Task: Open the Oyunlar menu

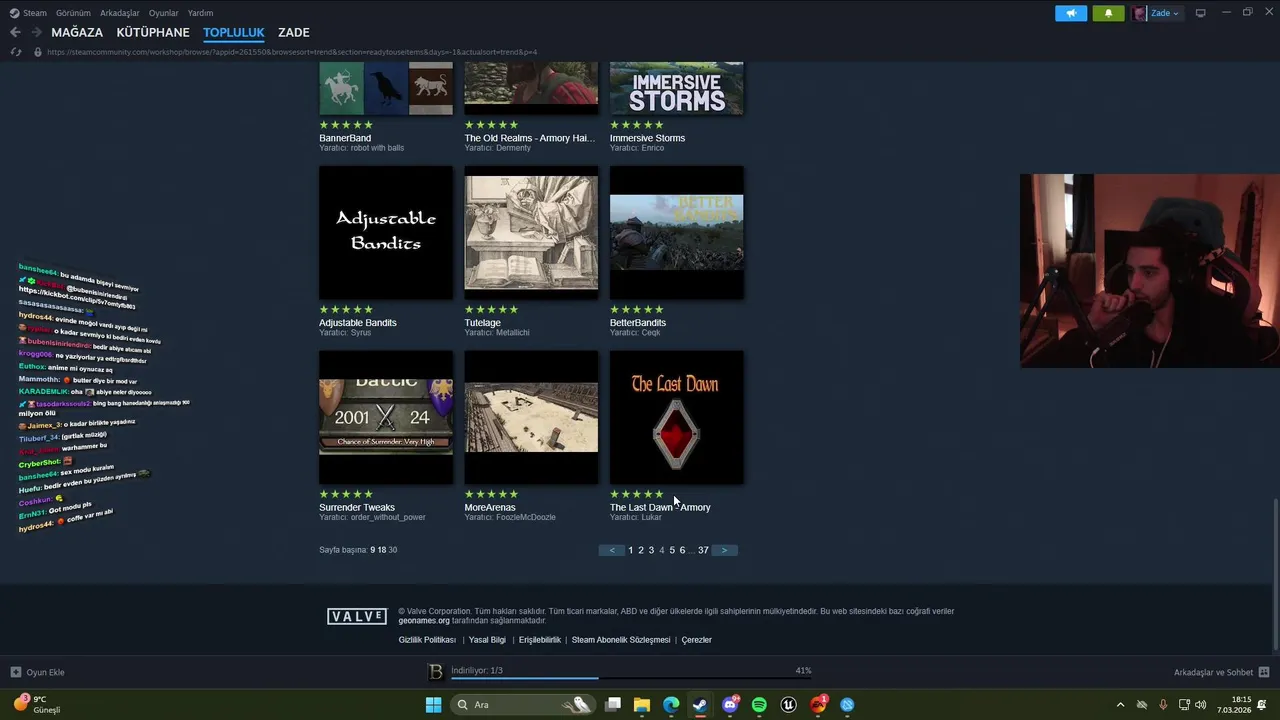Action: tap(164, 13)
